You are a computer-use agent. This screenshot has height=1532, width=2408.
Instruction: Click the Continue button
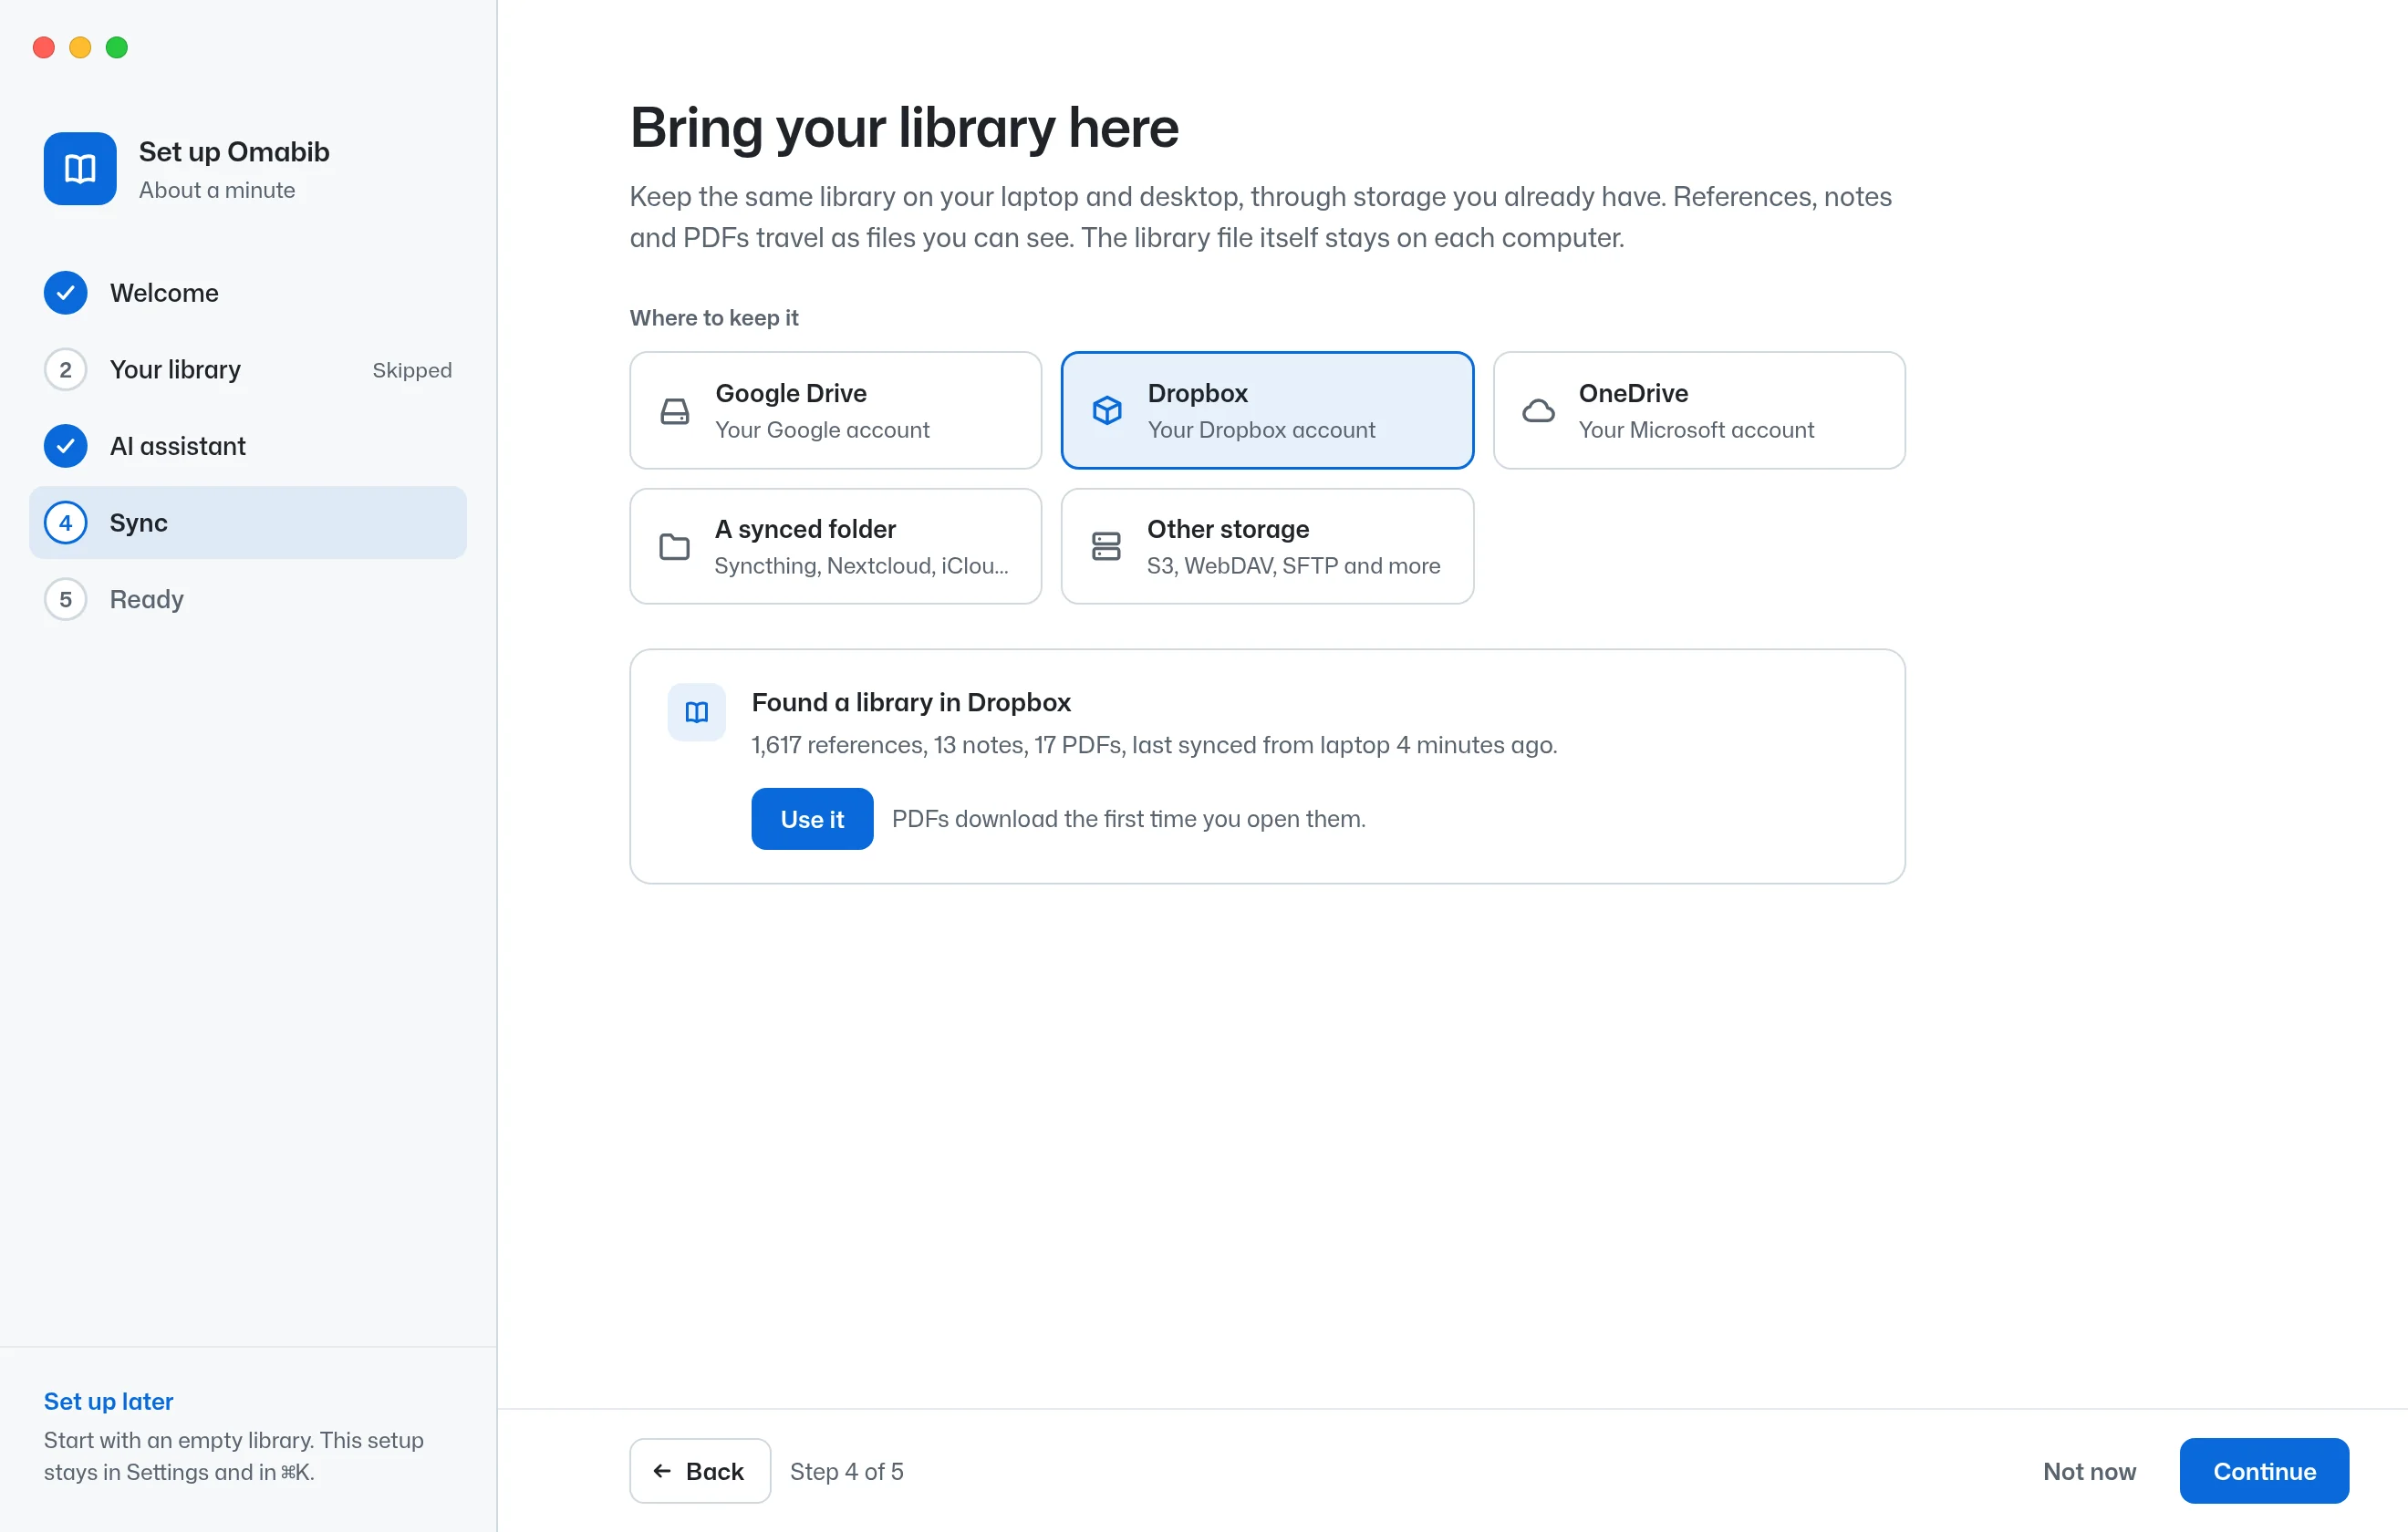[2264, 1471]
